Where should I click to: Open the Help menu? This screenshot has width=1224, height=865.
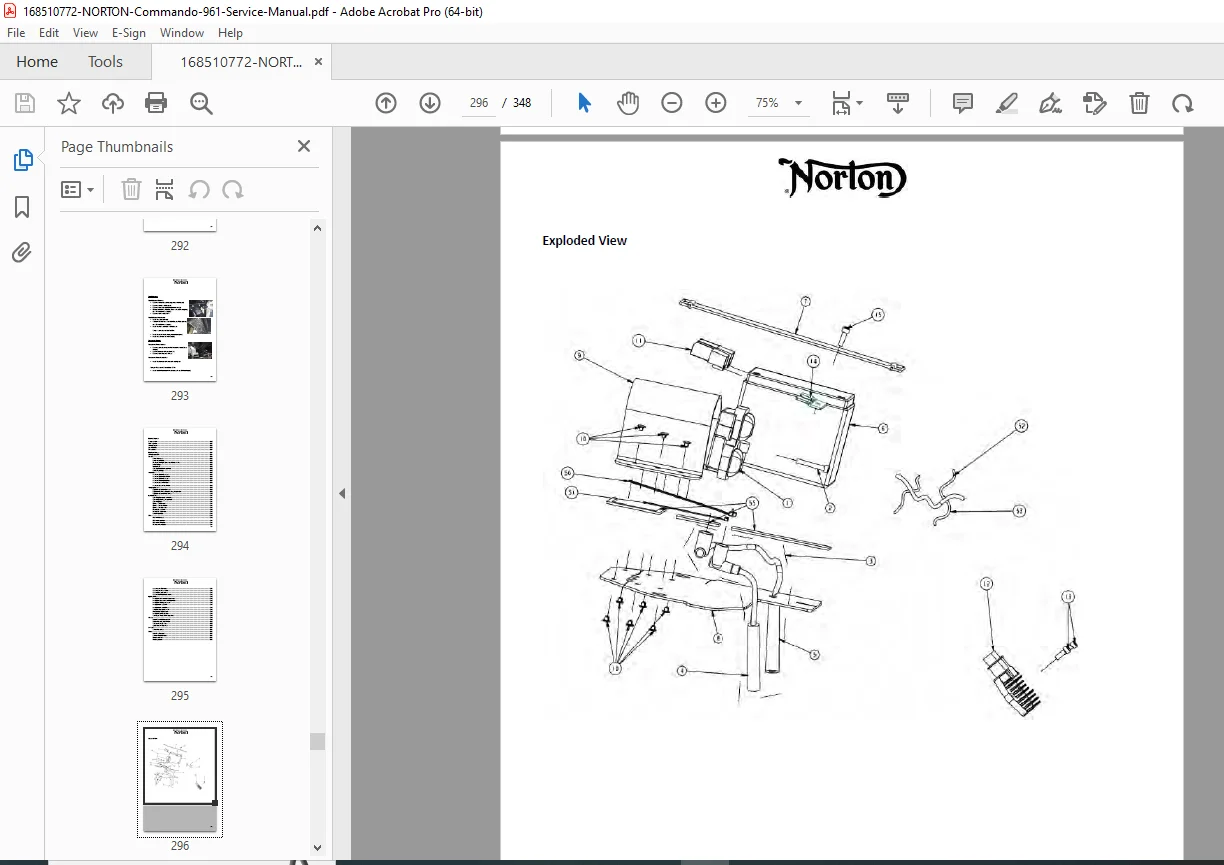coord(230,32)
